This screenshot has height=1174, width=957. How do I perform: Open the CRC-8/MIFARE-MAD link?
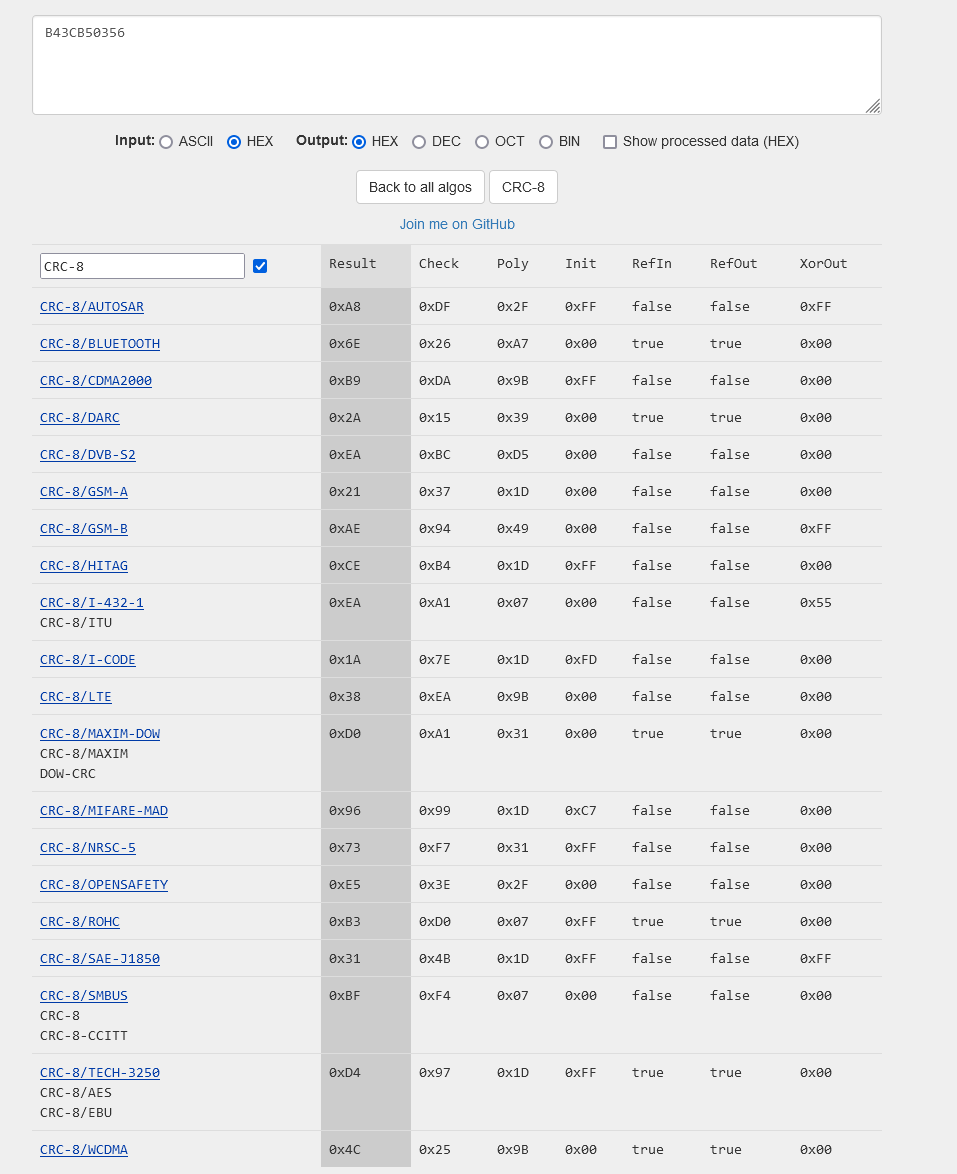[103, 811]
